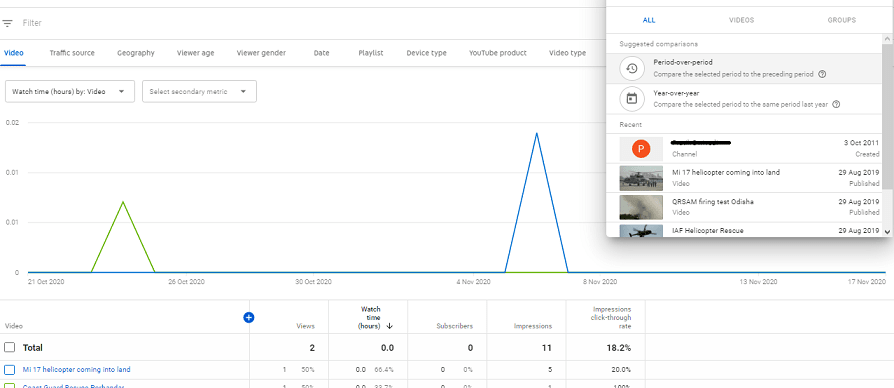This screenshot has width=894, height=388.
Task: Open the Mi 17 helicopter coming into land link
Action: click(76, 370)
